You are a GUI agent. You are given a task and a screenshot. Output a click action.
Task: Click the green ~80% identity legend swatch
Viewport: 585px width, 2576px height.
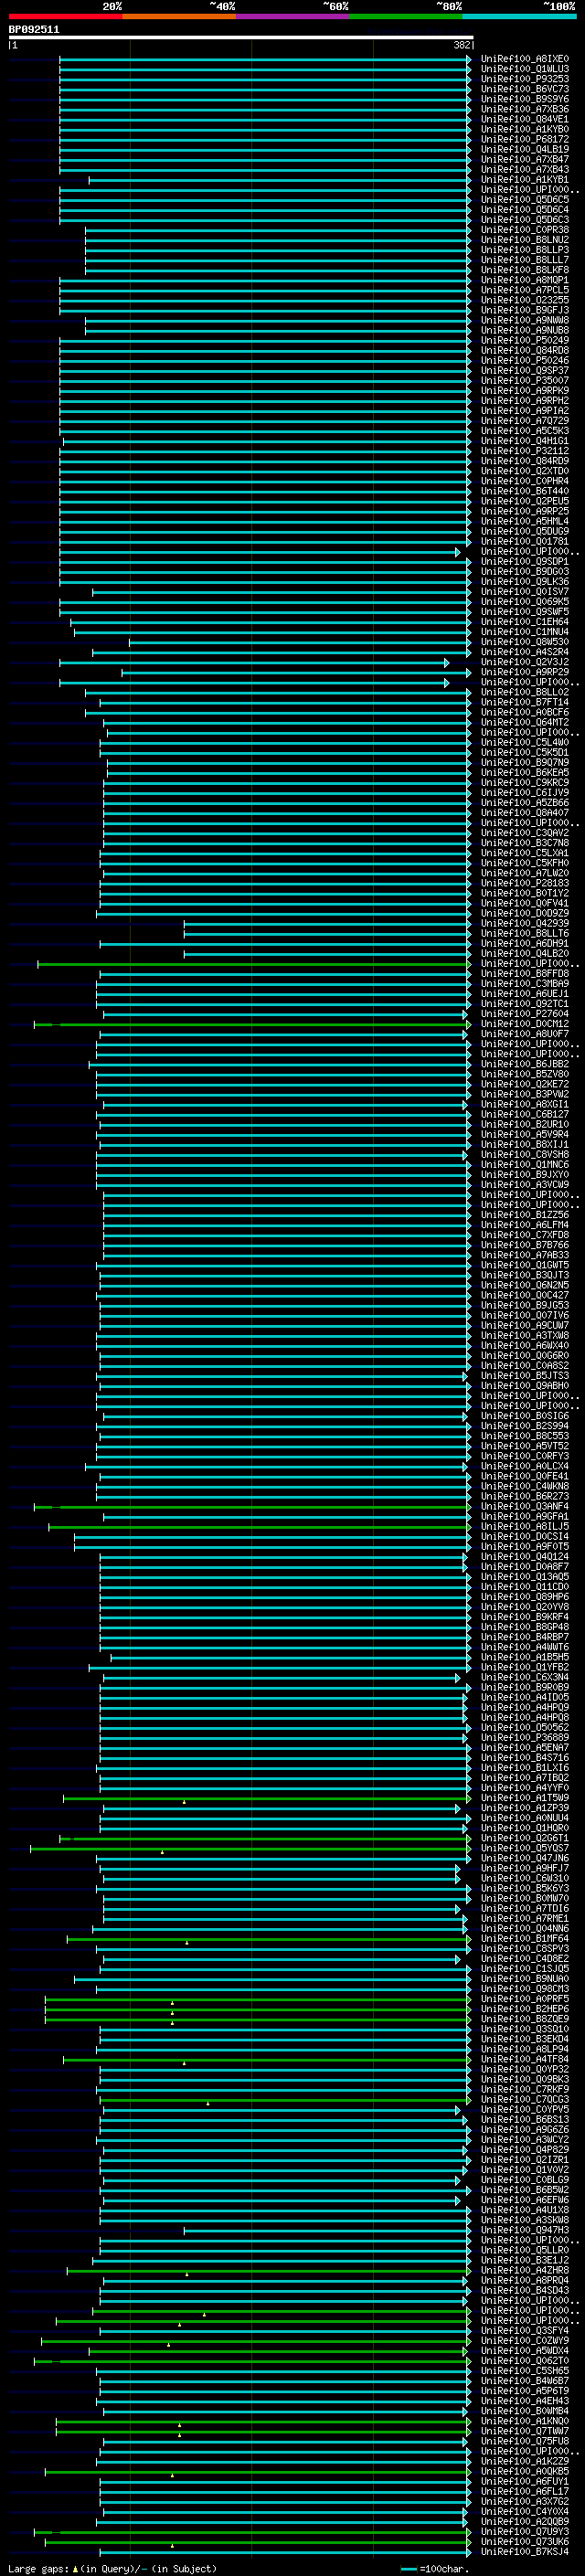(x=405, y=16)
